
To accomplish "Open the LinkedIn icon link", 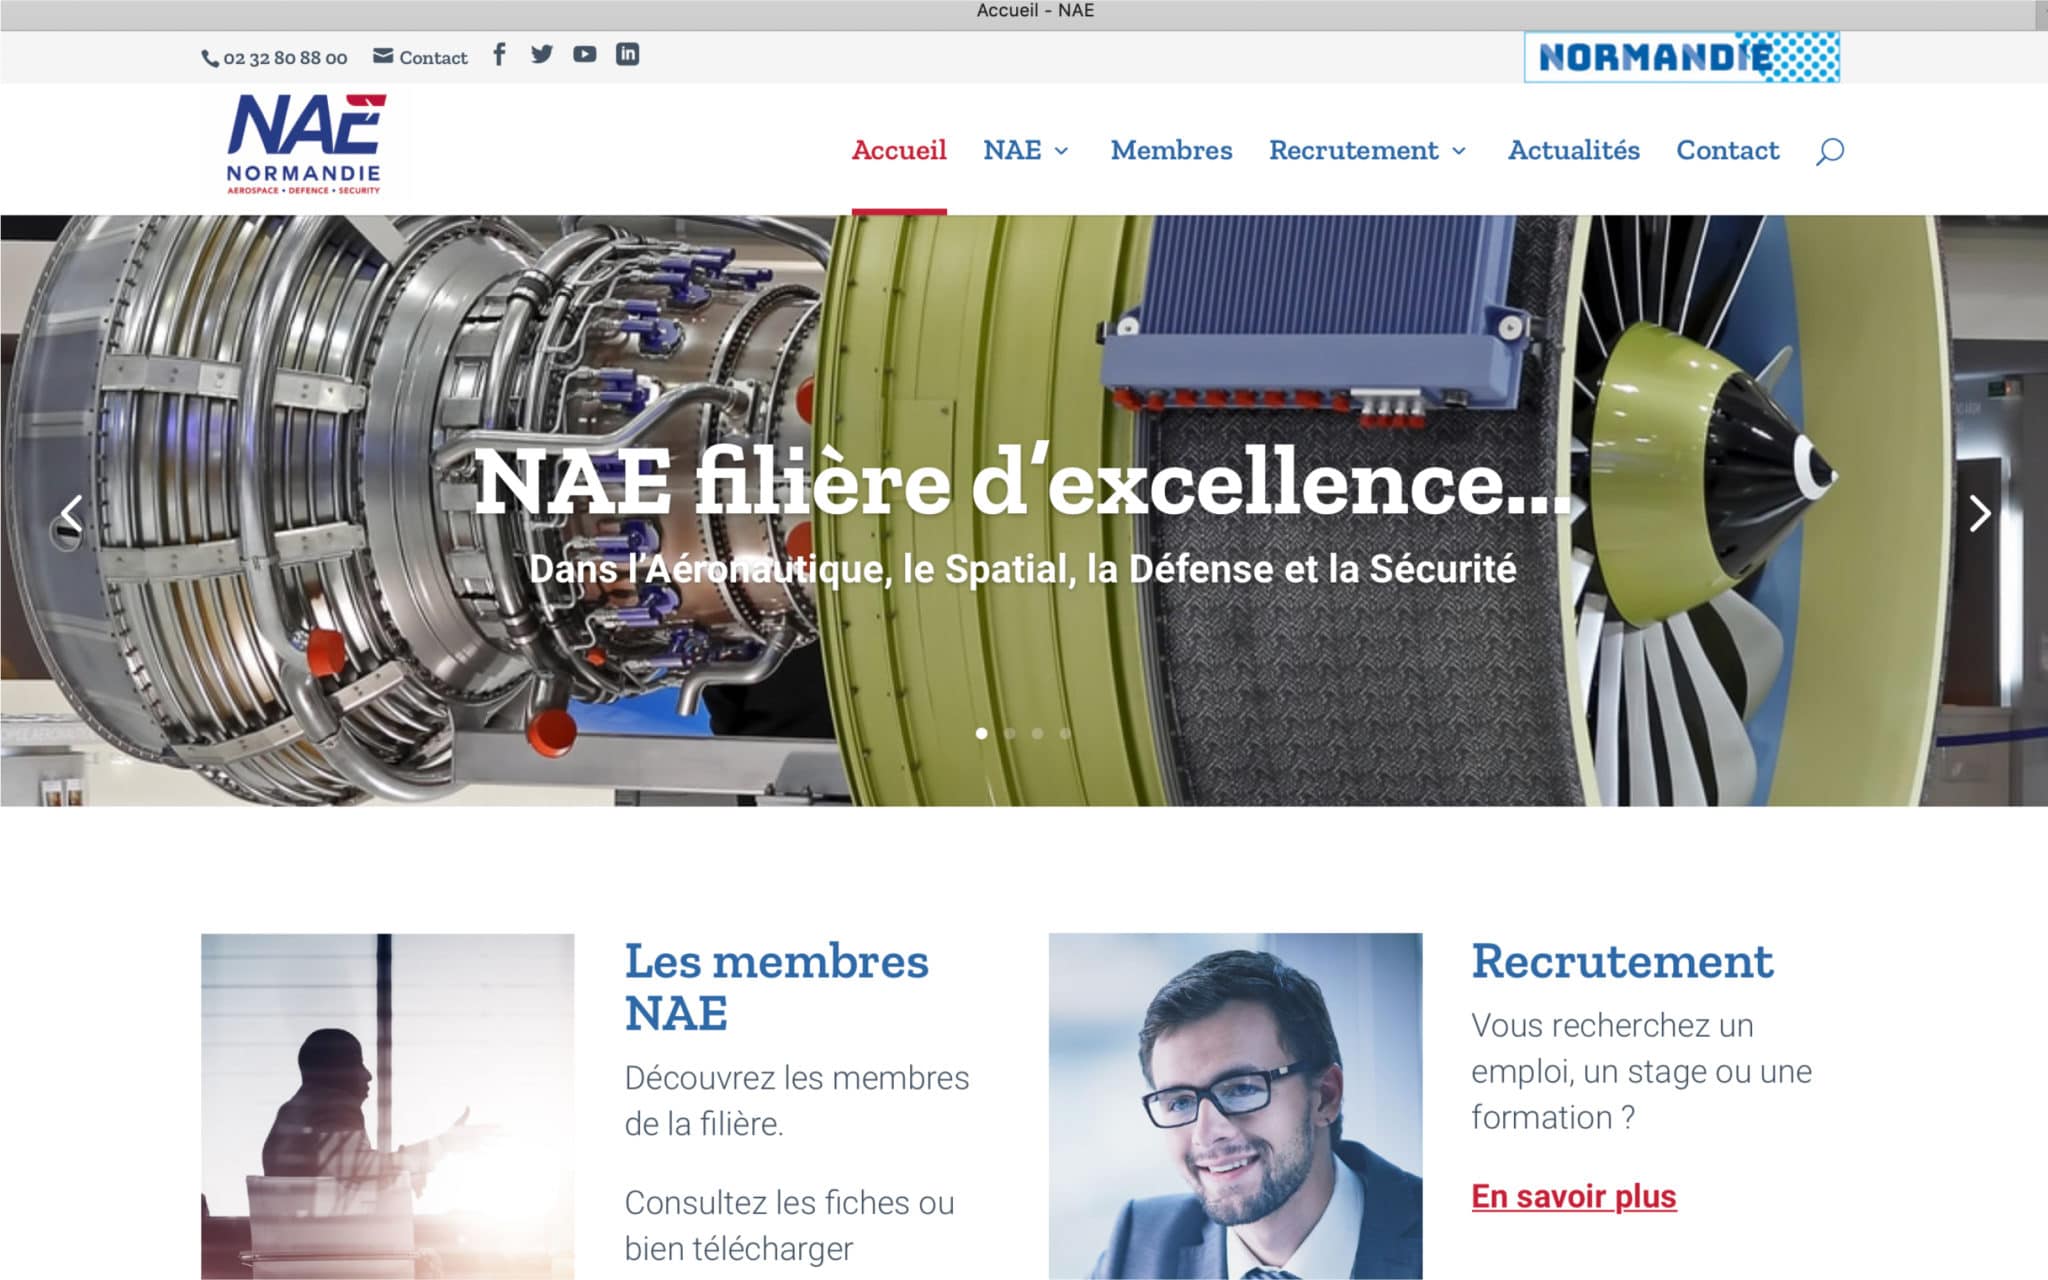I will tap(627, 54).
